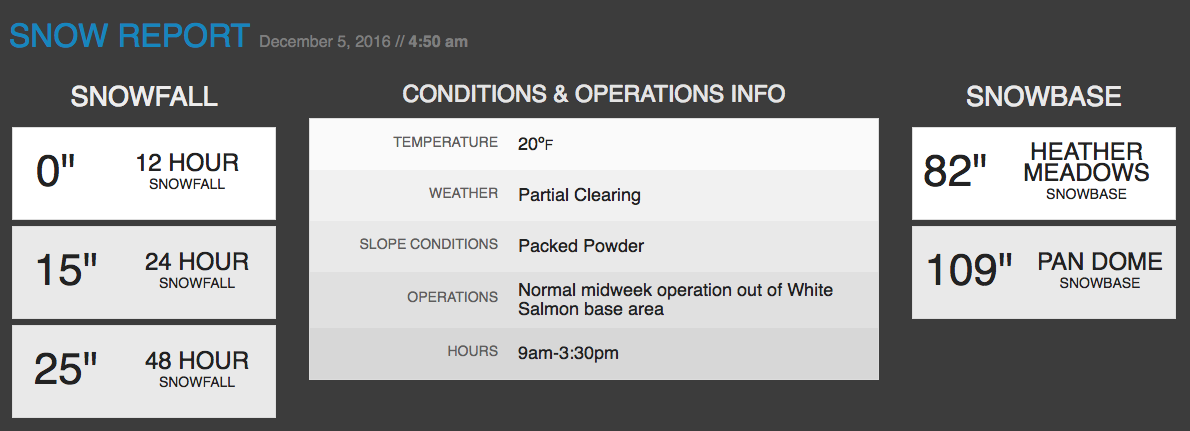
Task: Select the 48 Hour Snowfall card
Action: coord(144,371)
